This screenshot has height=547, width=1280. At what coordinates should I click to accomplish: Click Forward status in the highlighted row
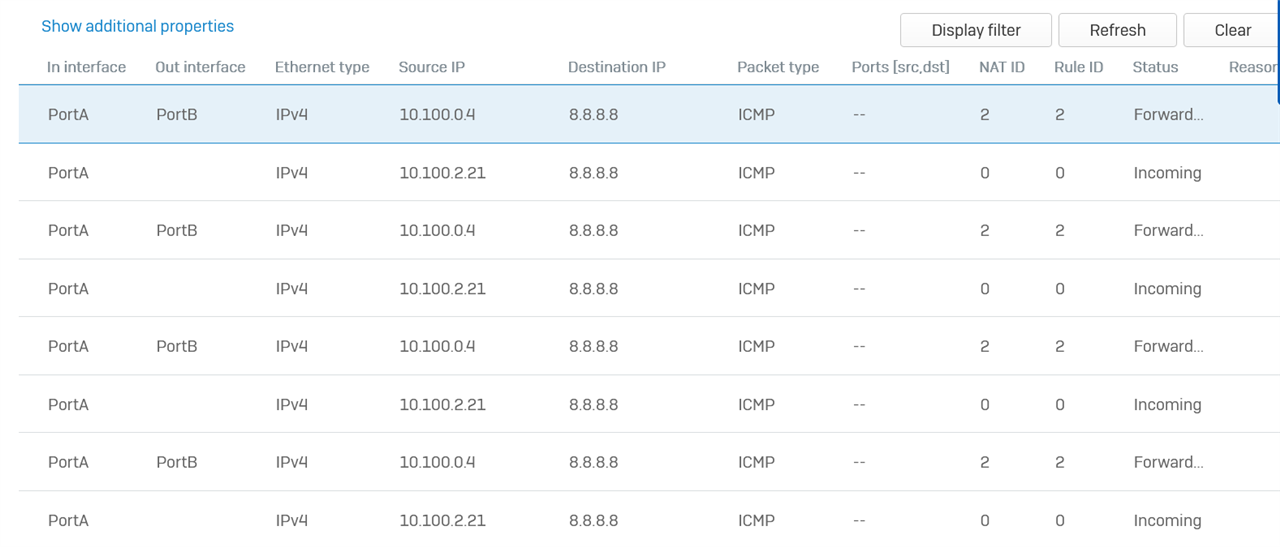[x=1167, y=114]
